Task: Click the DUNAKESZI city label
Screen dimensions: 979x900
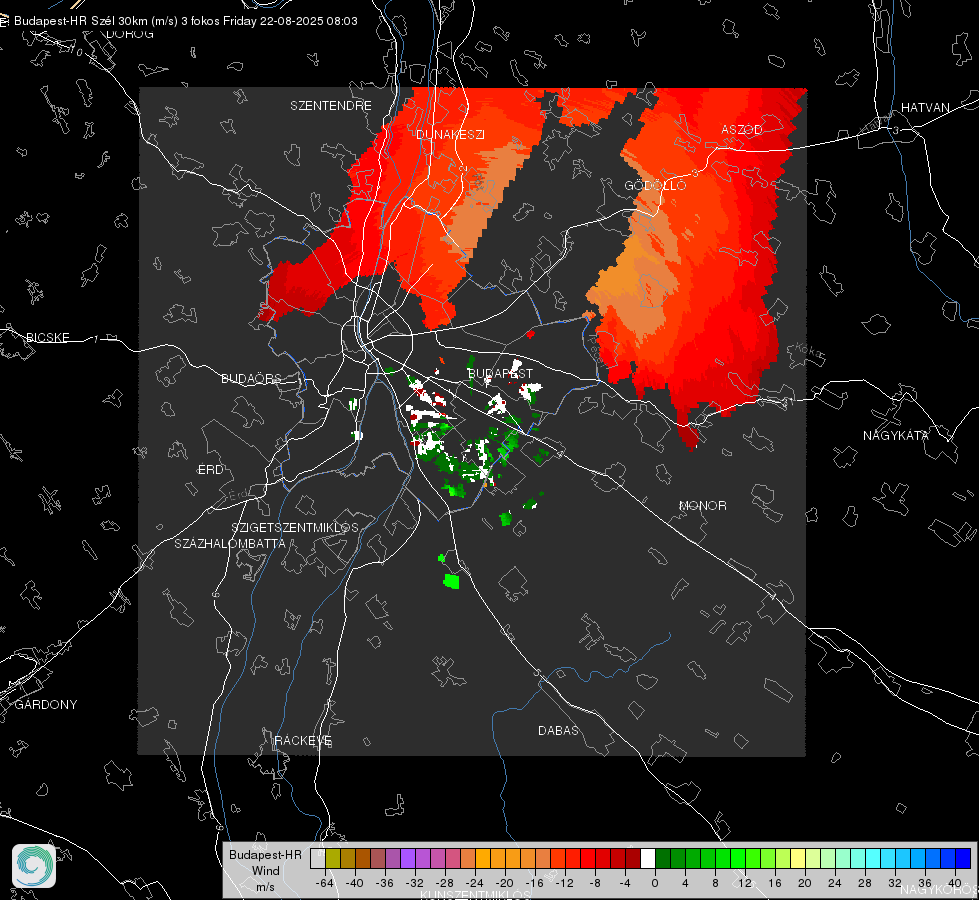Action: click(x=450, y=134)
